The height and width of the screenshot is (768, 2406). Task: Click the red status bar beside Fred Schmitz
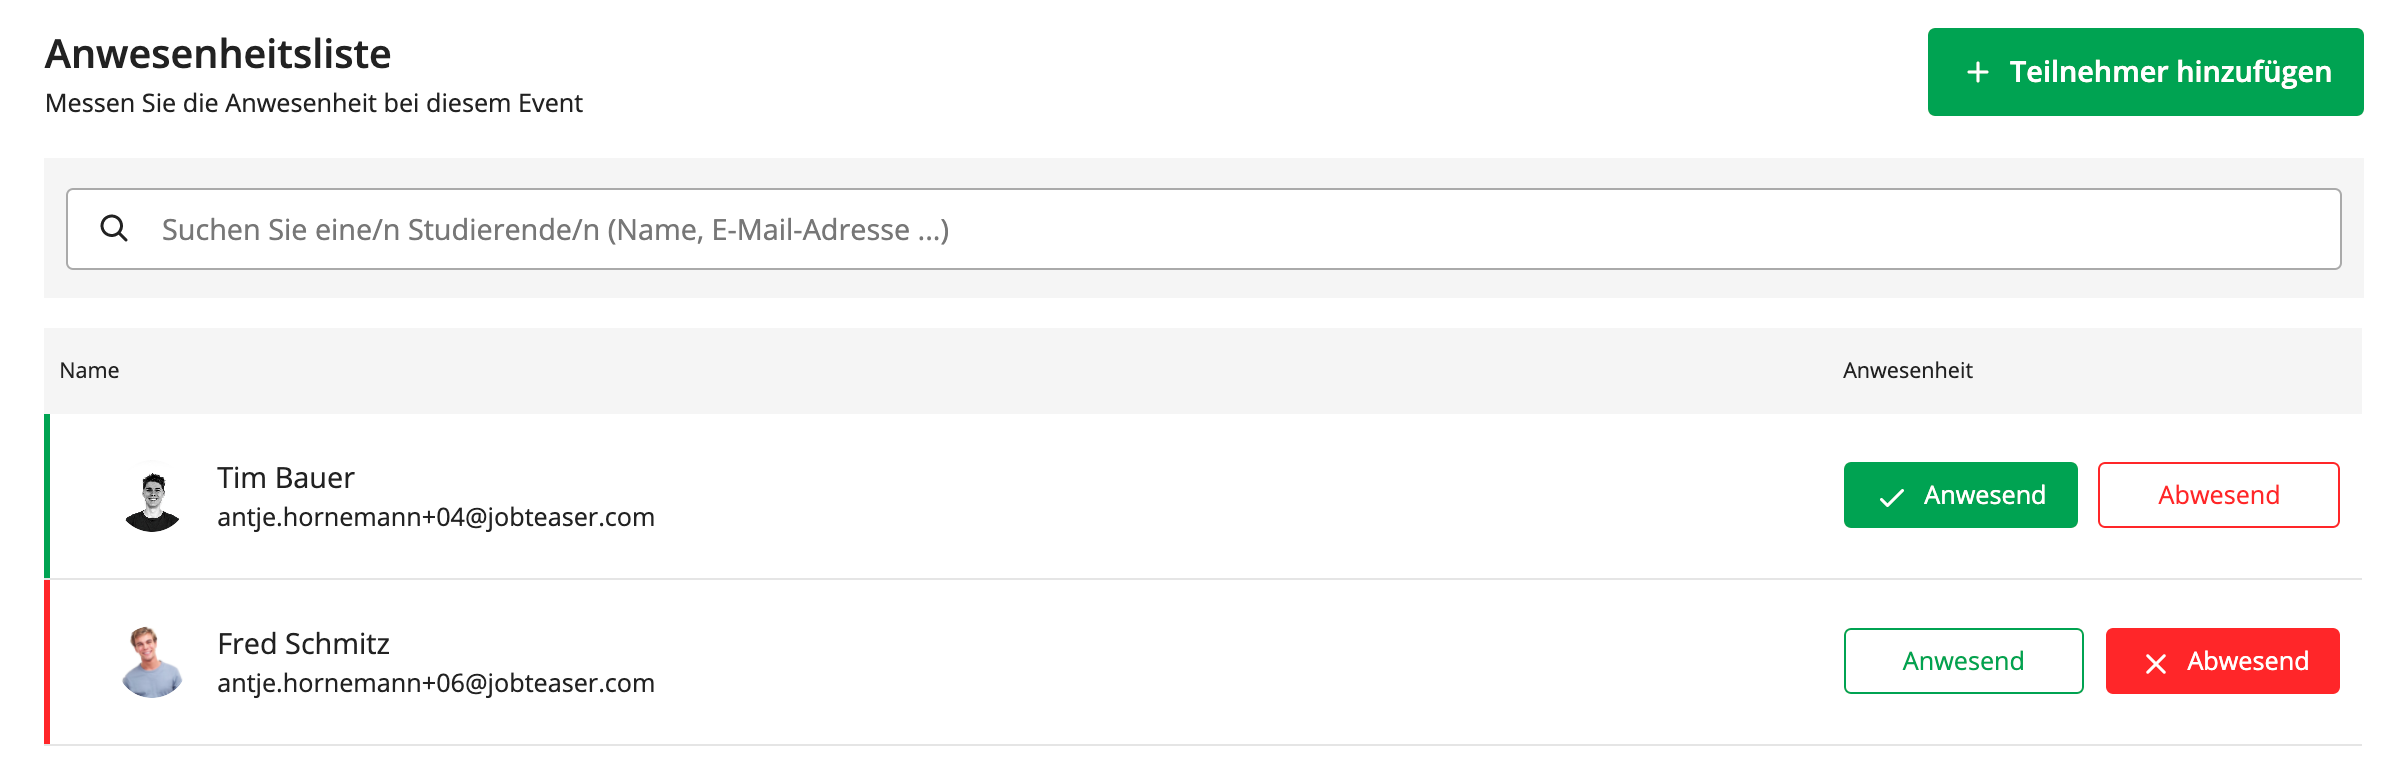pos(47,662)
